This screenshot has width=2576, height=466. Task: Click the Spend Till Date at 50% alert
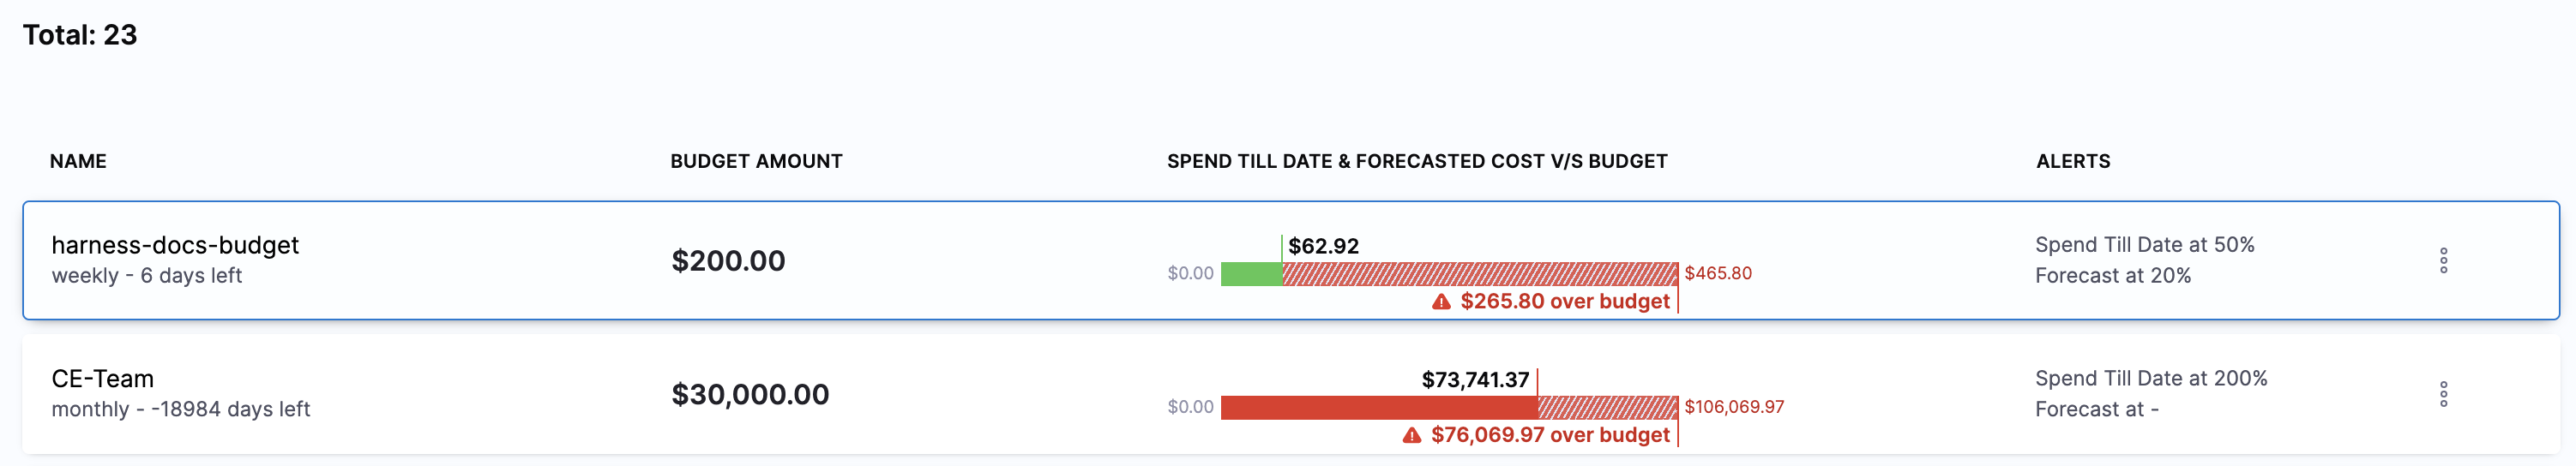(2145, 245)
